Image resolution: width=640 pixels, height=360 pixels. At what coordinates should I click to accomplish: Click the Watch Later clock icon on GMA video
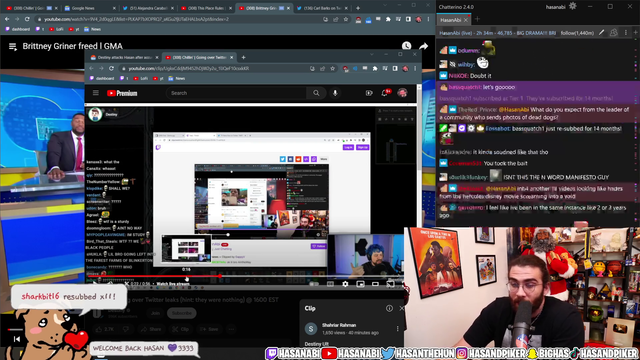[407, 46]
